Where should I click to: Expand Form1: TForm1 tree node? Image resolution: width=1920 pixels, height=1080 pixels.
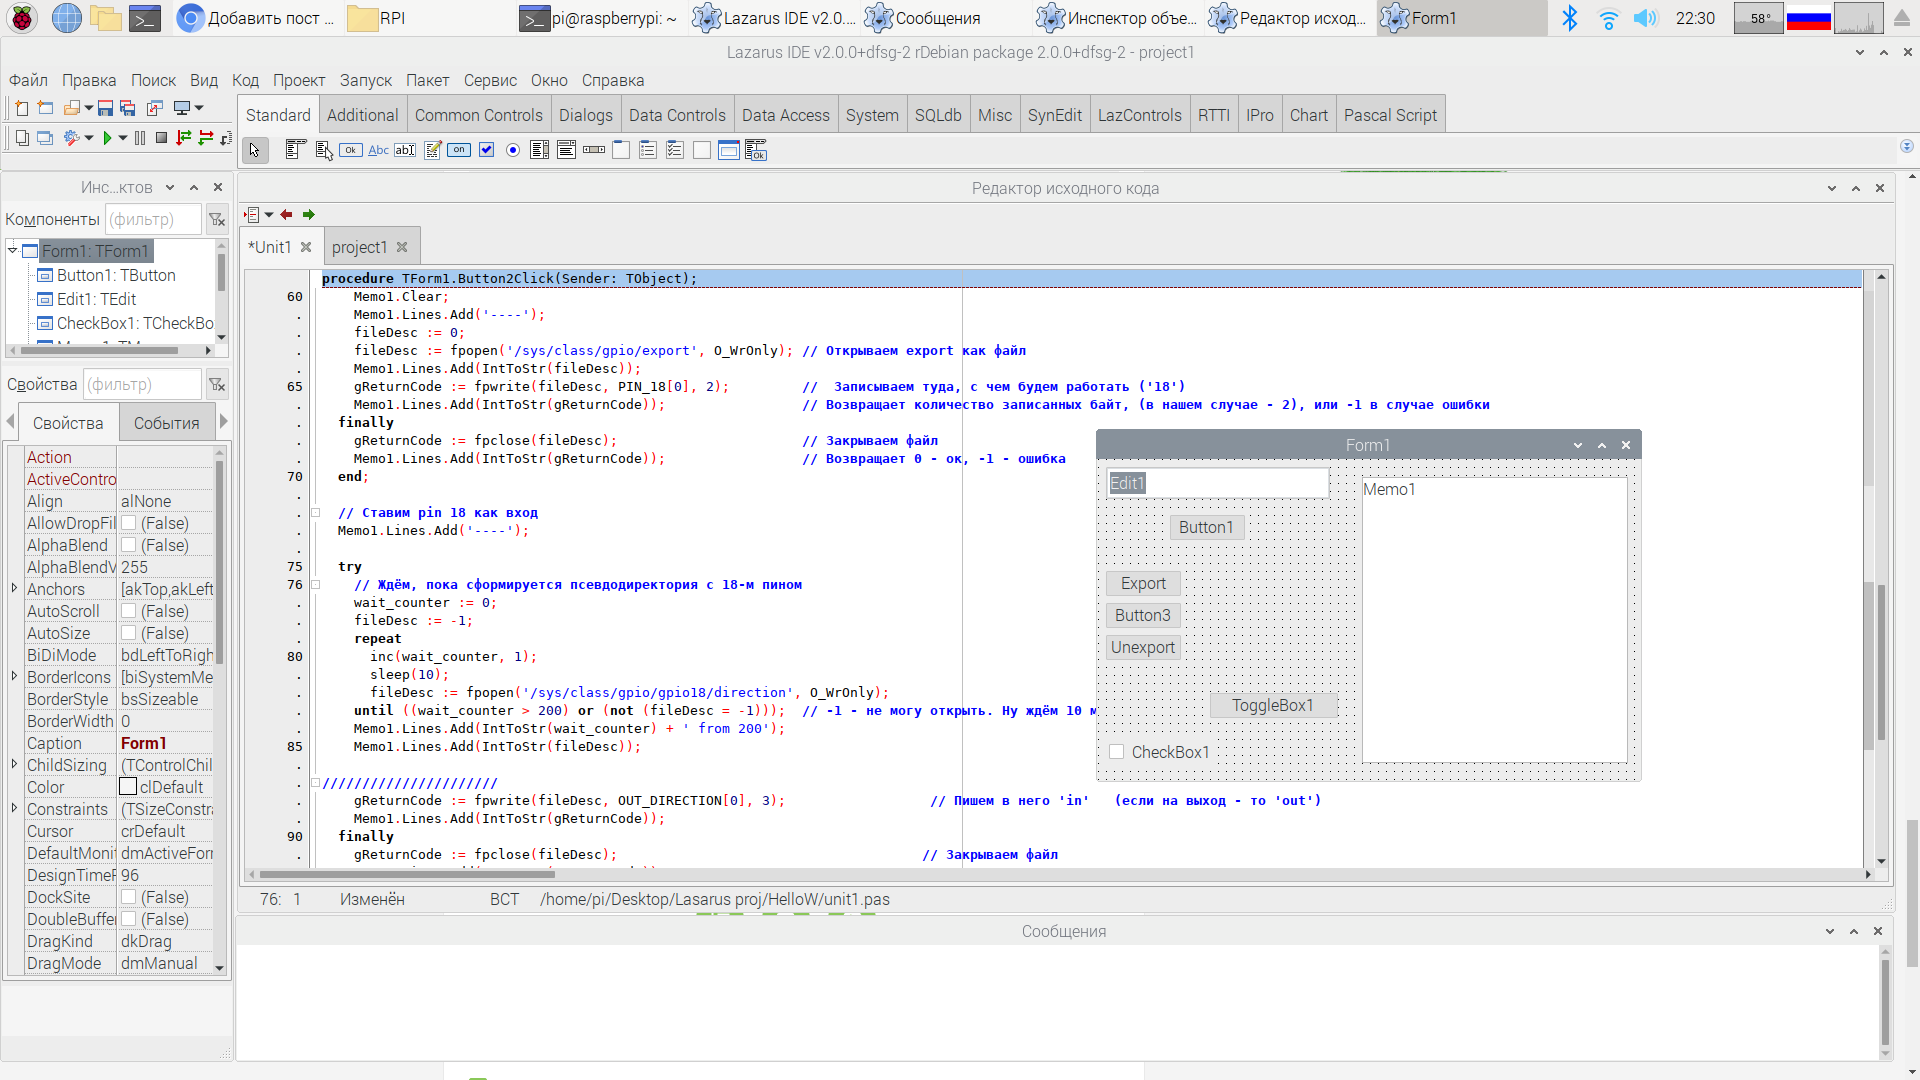13,249
